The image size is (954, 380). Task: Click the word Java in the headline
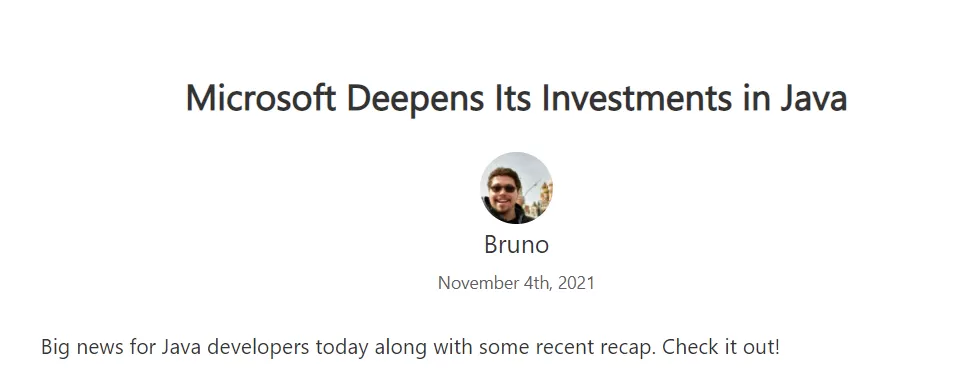[813, 98]
